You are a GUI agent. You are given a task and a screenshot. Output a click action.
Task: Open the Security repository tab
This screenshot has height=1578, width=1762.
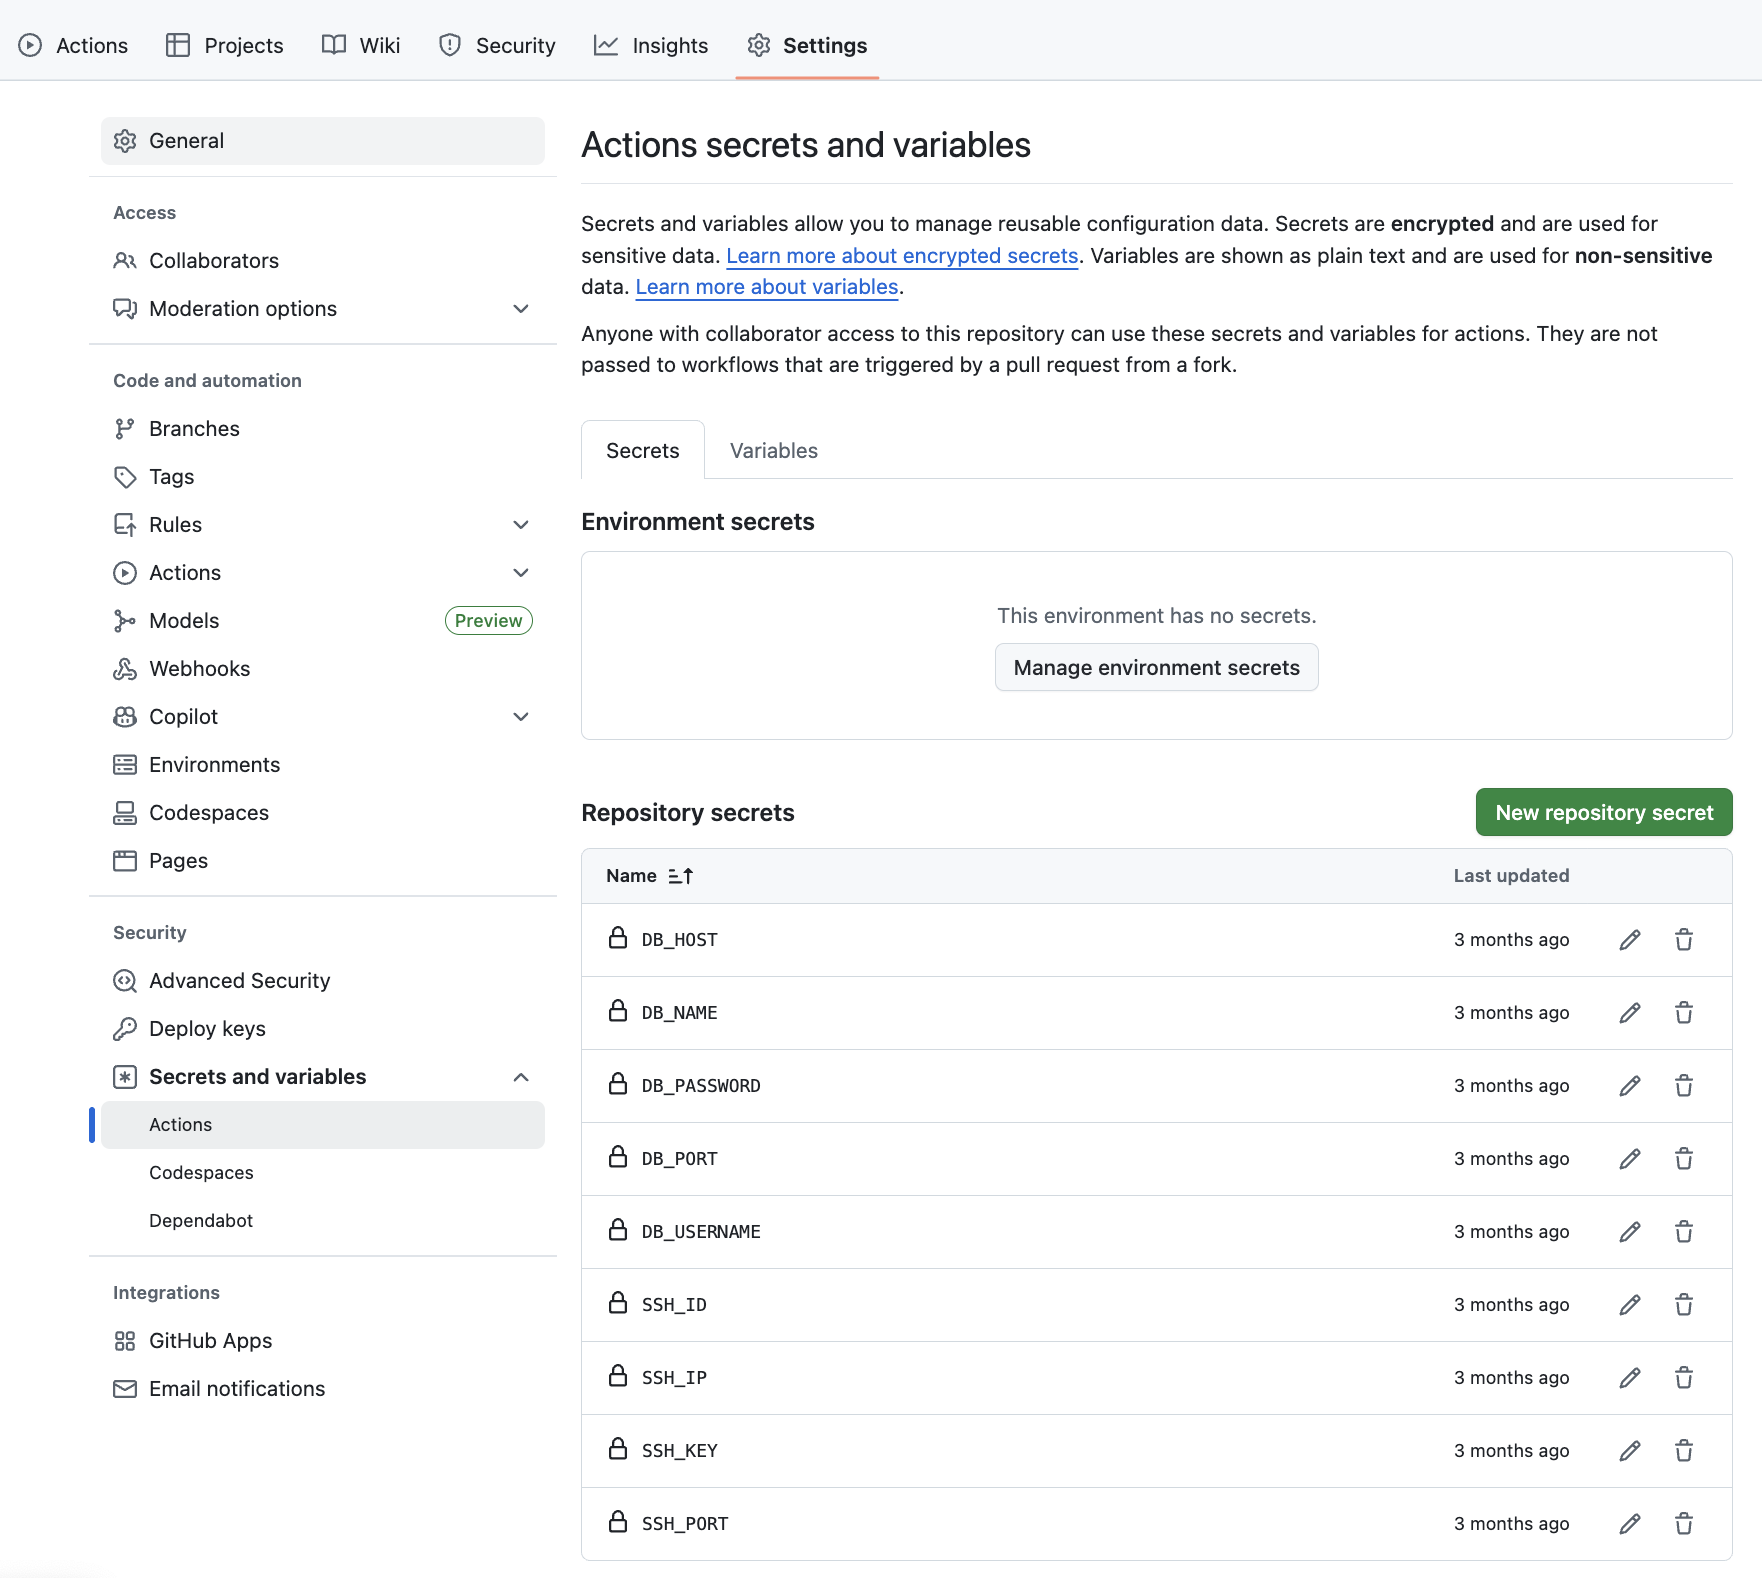[x=497, y=46]
